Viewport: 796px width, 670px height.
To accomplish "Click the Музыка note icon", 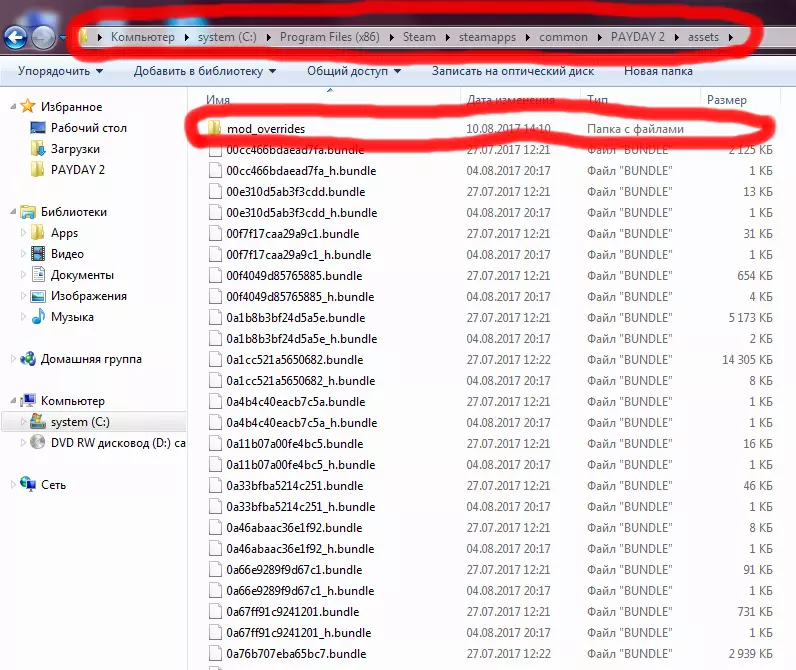I will coord(38,316).
